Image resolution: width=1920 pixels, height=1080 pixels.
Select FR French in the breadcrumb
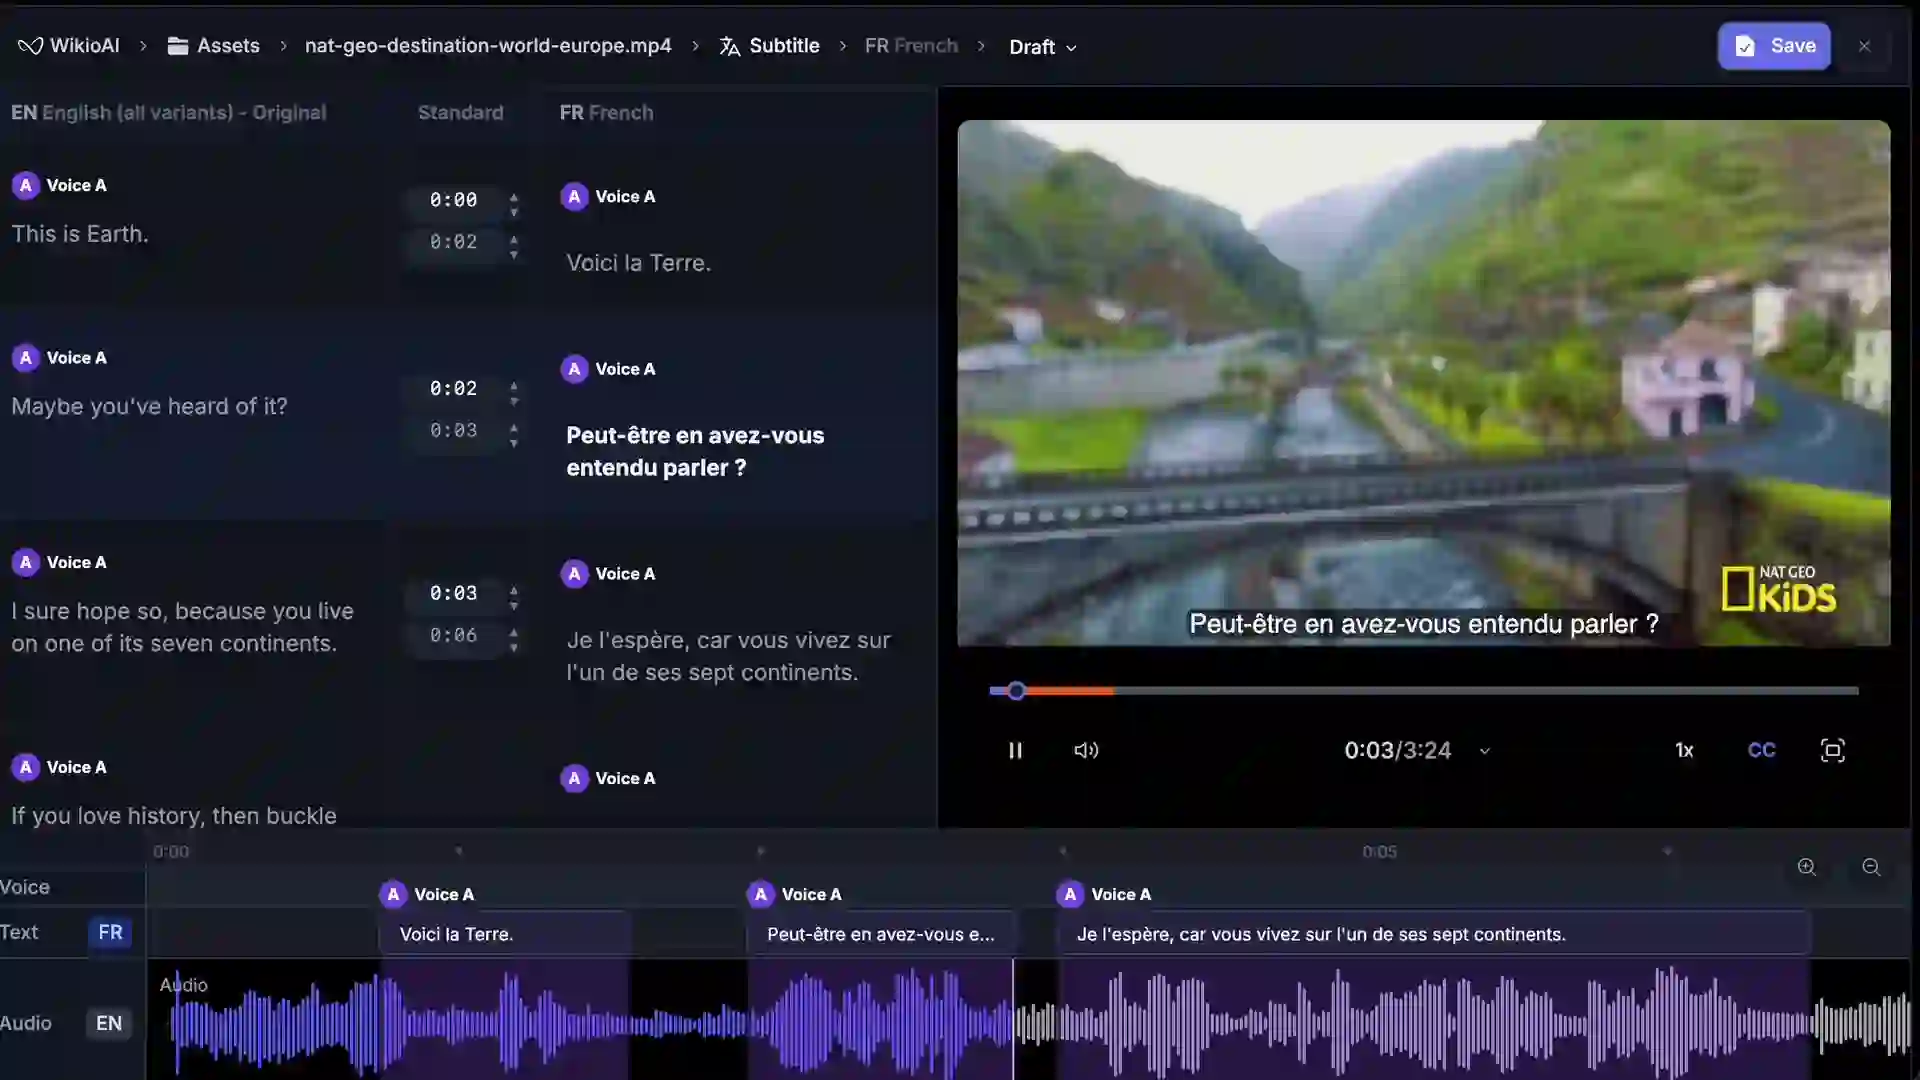tap(909, 45)
